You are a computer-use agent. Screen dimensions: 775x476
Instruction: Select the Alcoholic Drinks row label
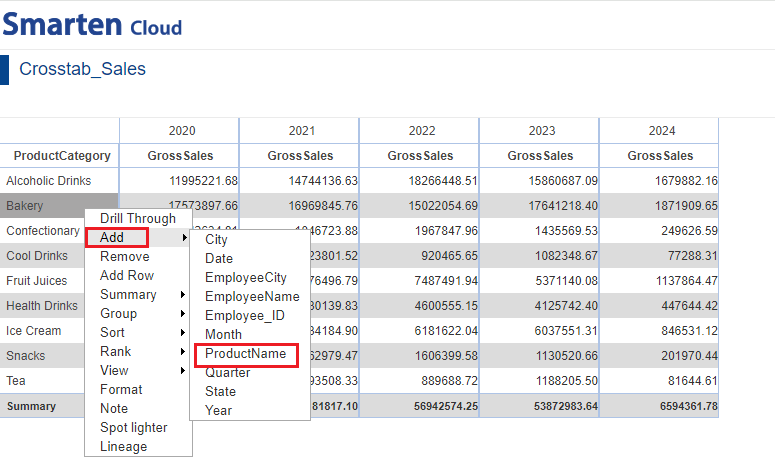[48, 181]
